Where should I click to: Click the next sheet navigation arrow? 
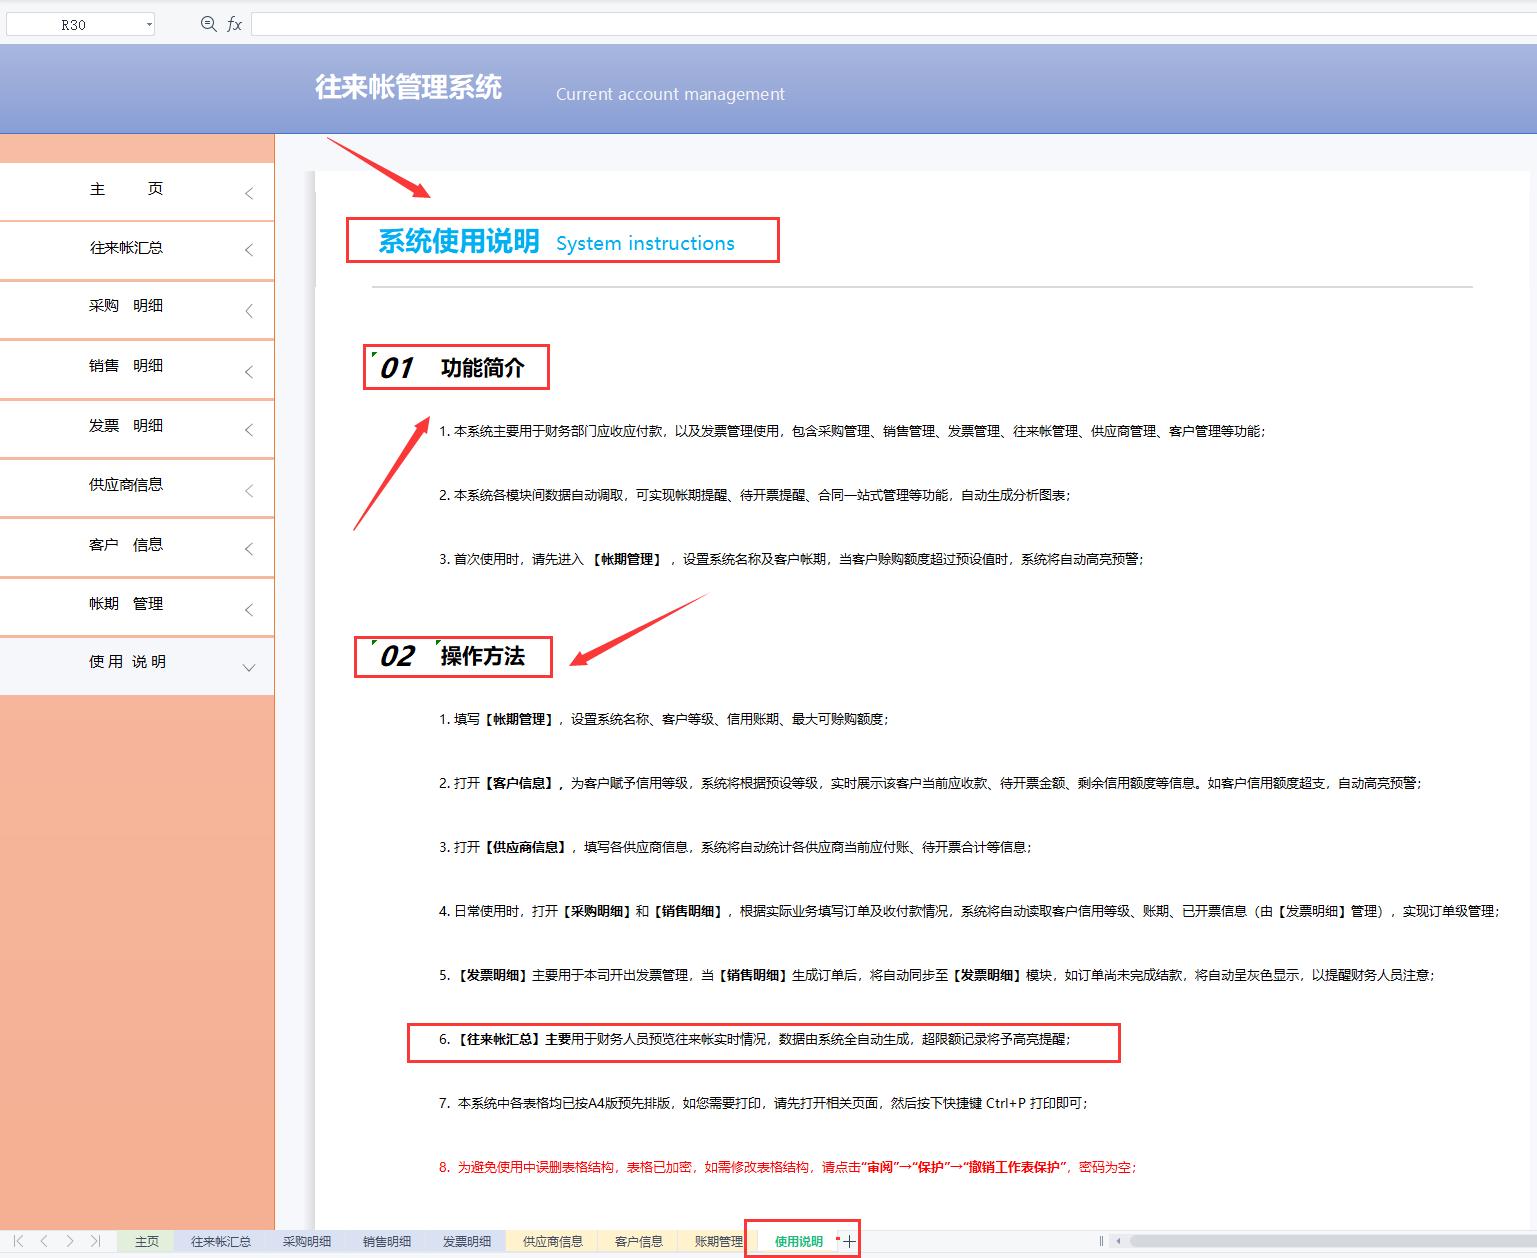70,1241
